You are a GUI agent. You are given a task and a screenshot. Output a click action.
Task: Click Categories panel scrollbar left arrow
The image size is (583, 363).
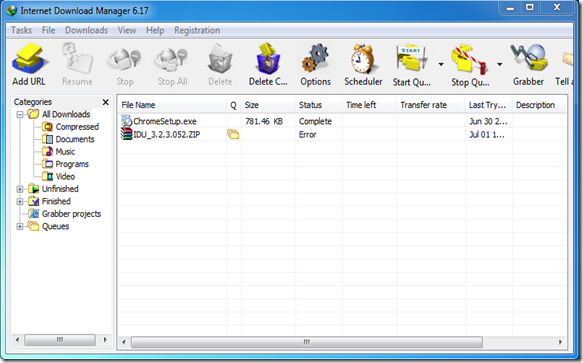17,340
